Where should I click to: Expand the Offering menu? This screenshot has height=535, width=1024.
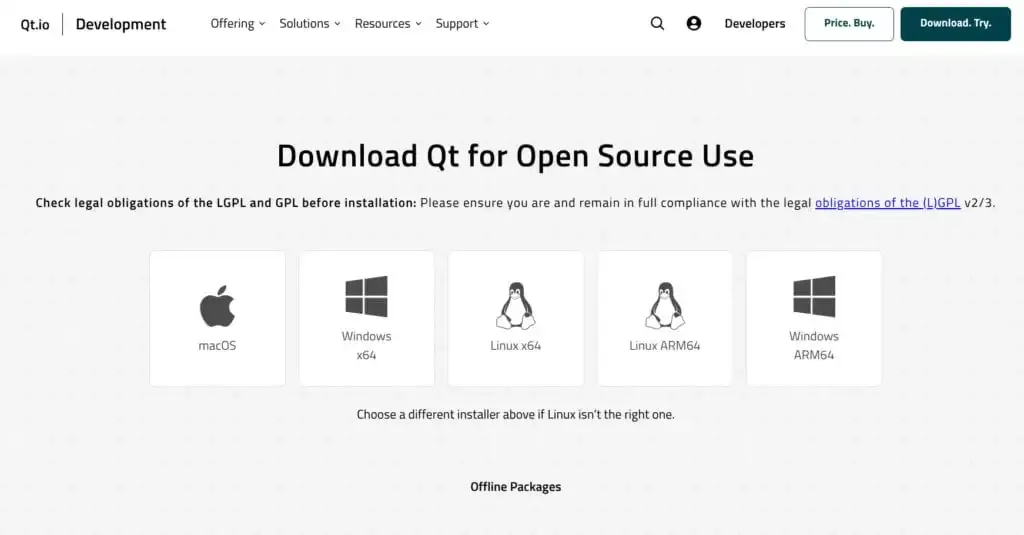pos(238,24)
